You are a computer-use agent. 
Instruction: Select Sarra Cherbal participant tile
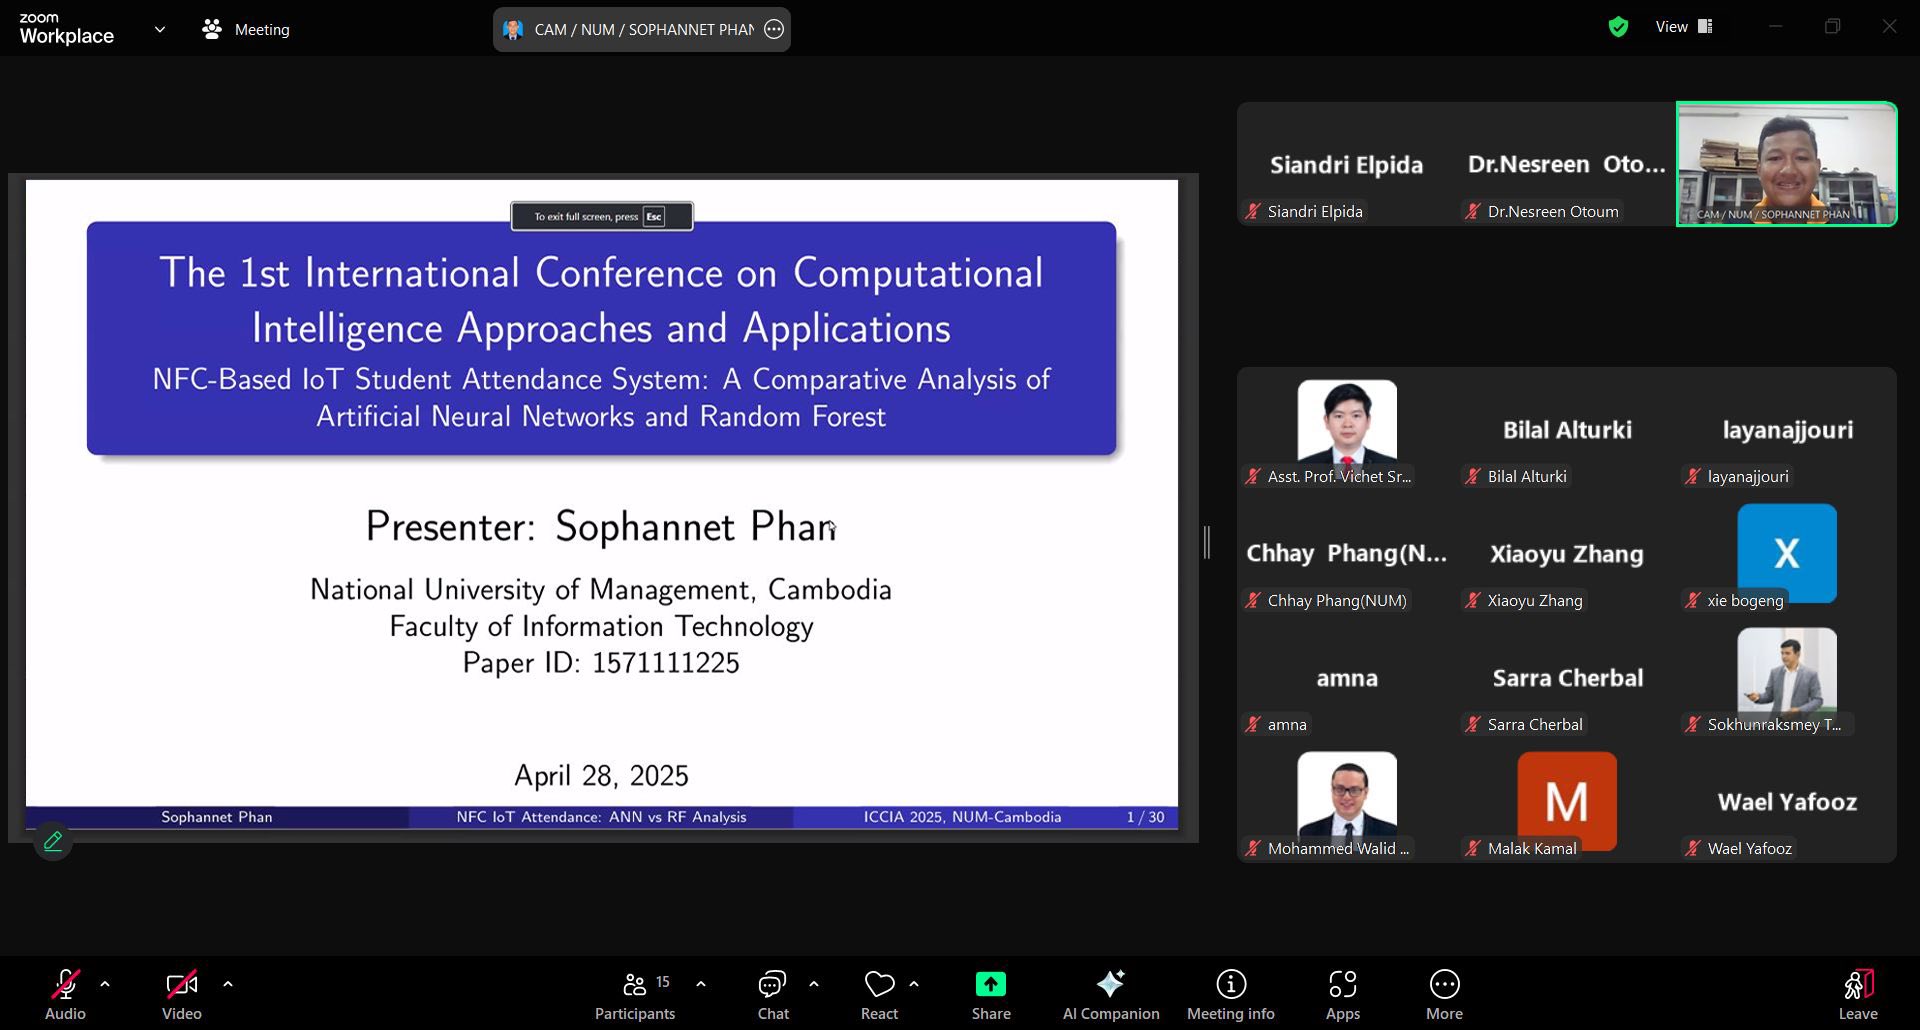click(x=1567, y=678)
